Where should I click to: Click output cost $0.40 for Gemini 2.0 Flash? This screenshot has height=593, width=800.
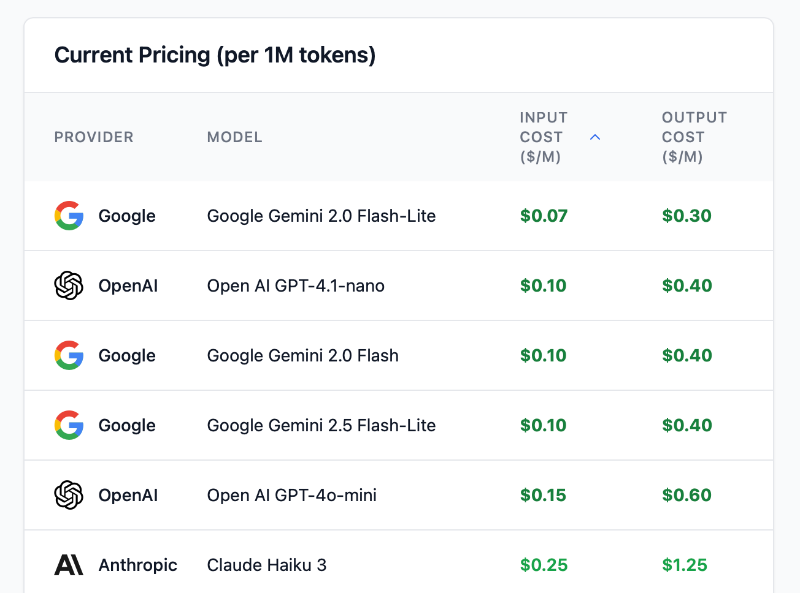[x=687, y=356]
